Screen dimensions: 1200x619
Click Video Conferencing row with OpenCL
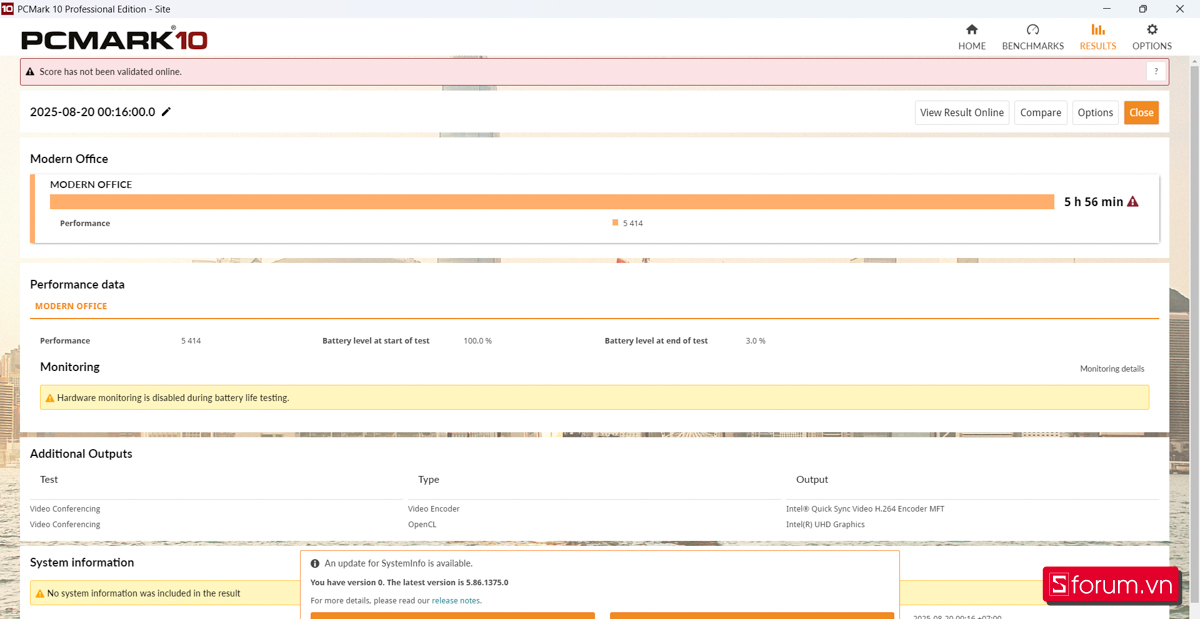pos(65,524)
